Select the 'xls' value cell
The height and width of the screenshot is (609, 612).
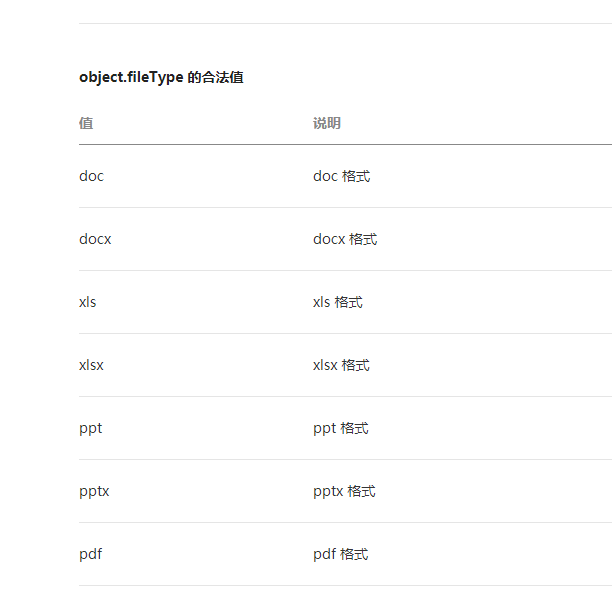tap(87, 302)
